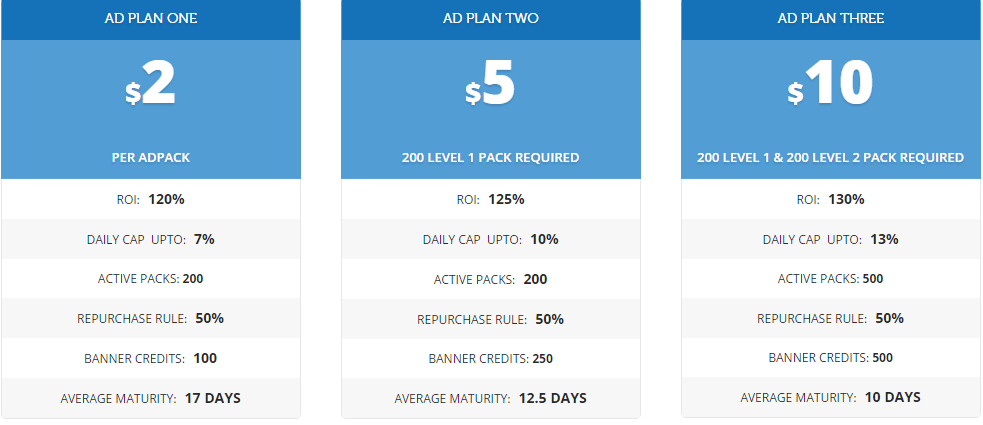Choose the $5 price in plan two
This screenshot has height=425, width=983.
pos(490,88)
